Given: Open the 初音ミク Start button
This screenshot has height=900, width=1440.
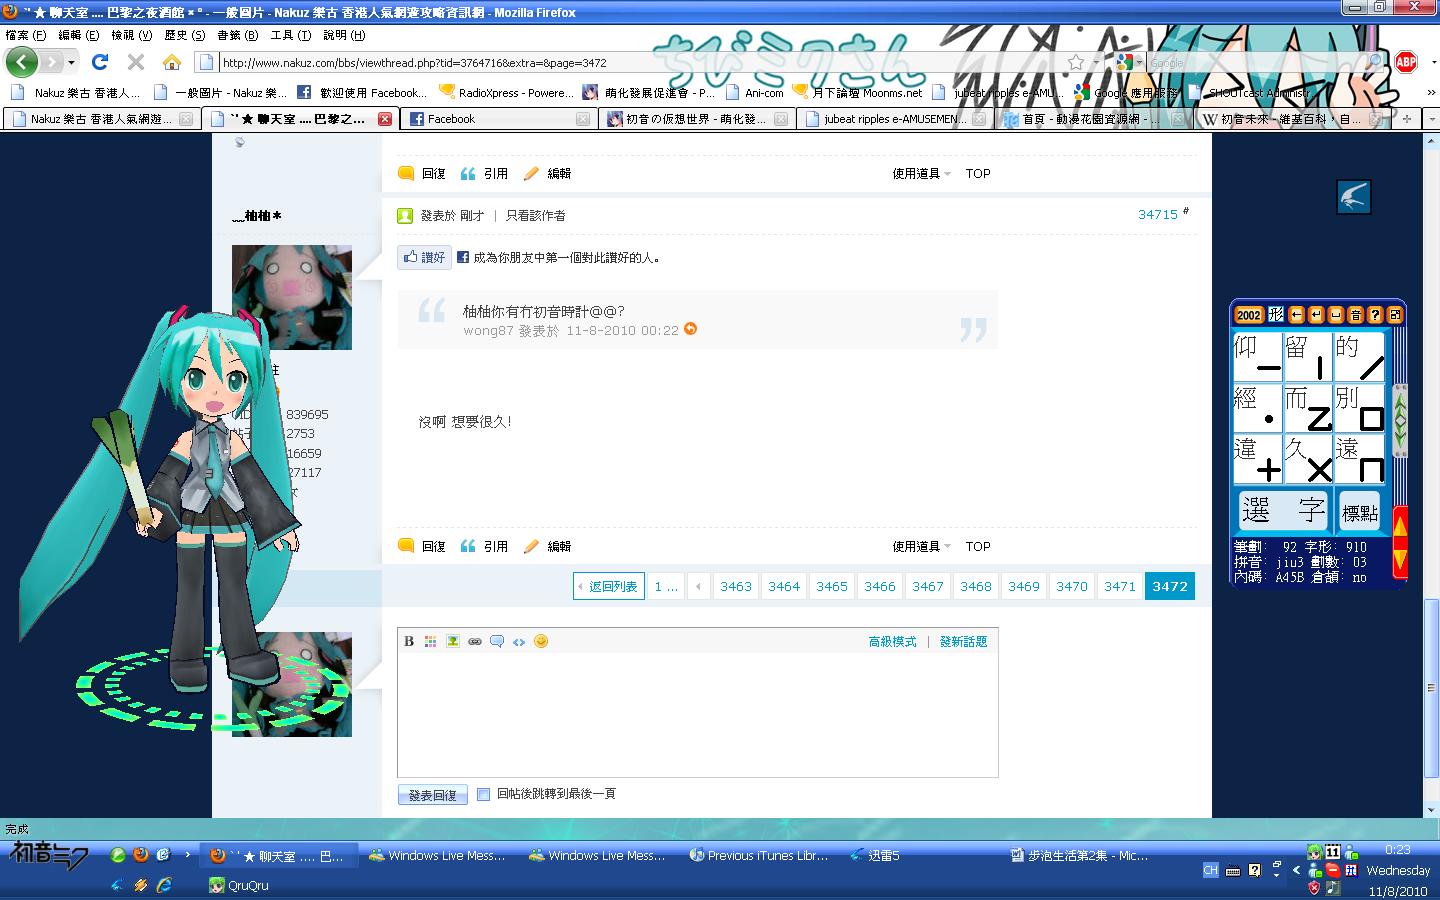Looking at the screenshot, I should coord(50,855).
